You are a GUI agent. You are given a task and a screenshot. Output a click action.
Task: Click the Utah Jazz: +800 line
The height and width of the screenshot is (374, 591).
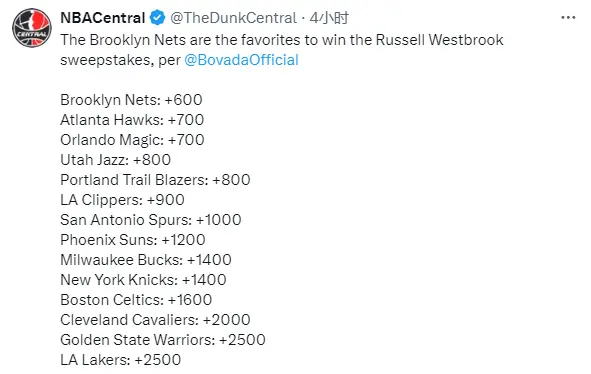pyautogui.click(x=115, y=160)
